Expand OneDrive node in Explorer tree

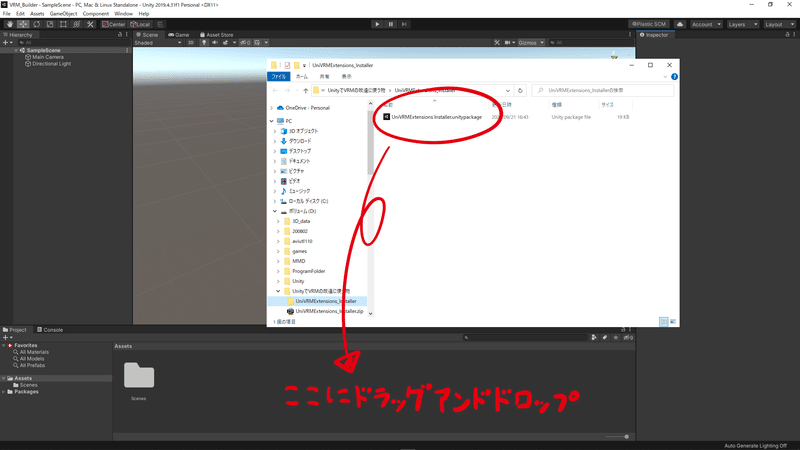coord(272,108)
